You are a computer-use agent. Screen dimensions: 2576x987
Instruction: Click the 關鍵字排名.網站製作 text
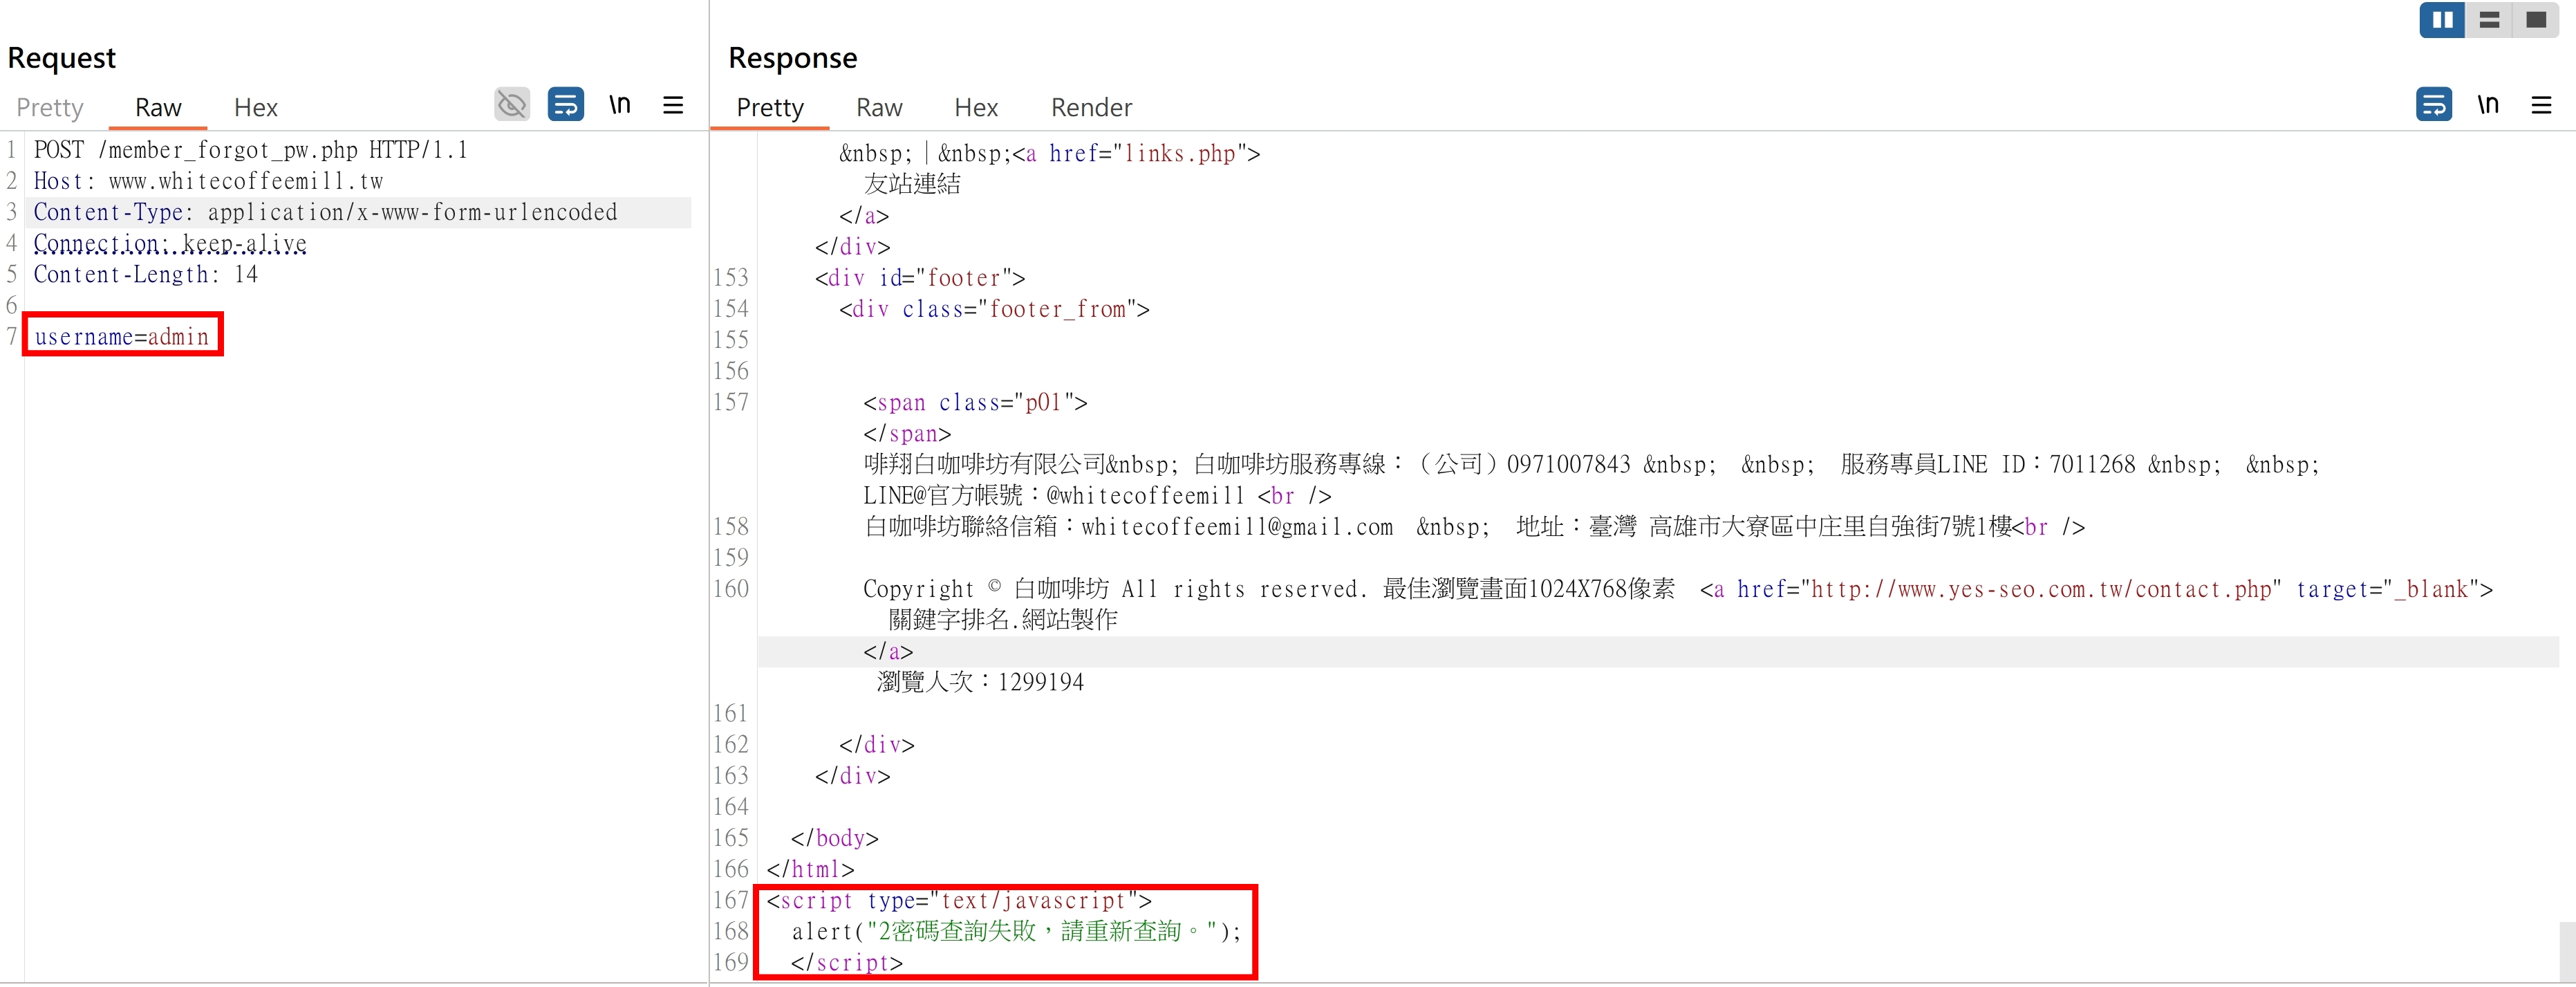1003,620
